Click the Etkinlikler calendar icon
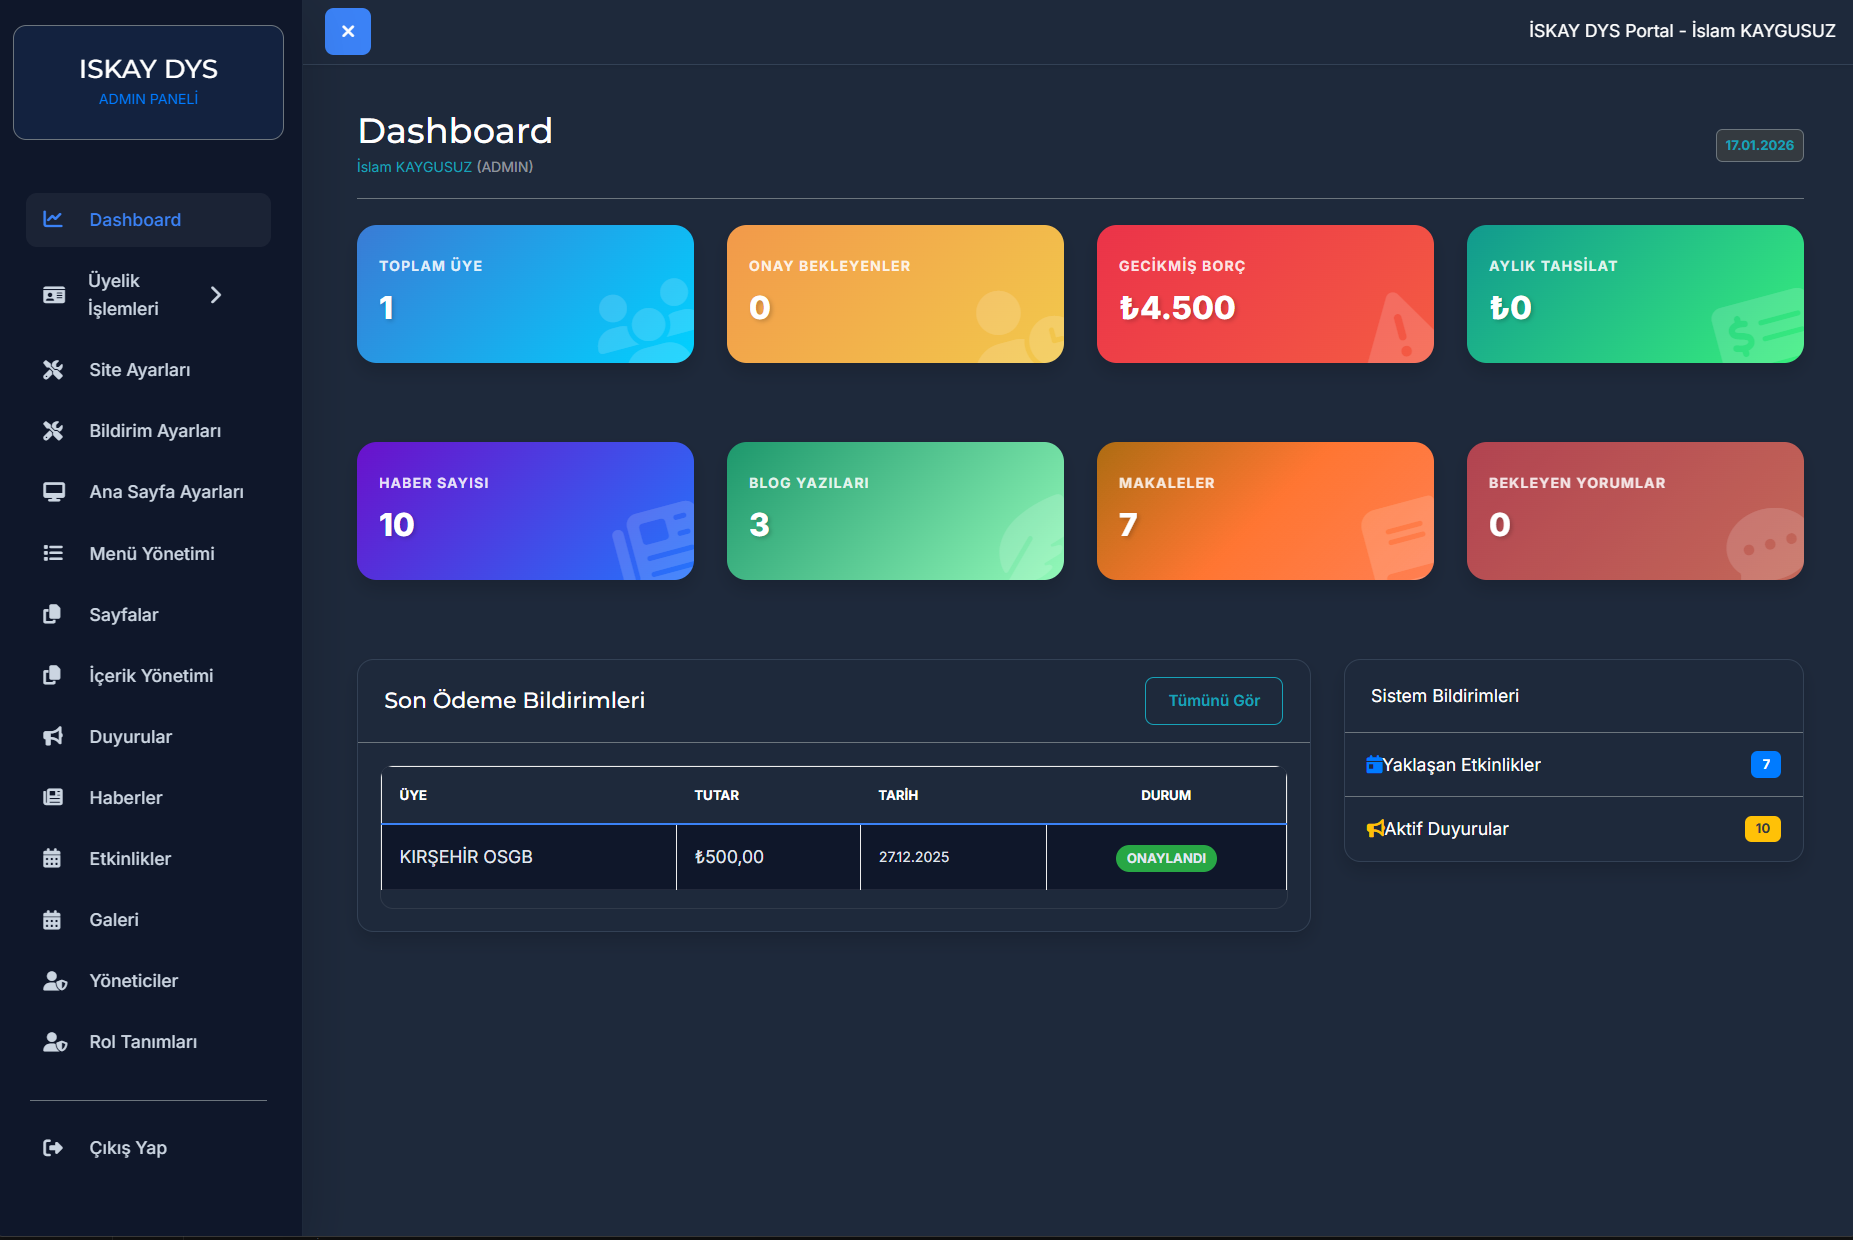The height and width of the screenshot is (1240, 1853). pyautogui.click(x=53, y=859)
